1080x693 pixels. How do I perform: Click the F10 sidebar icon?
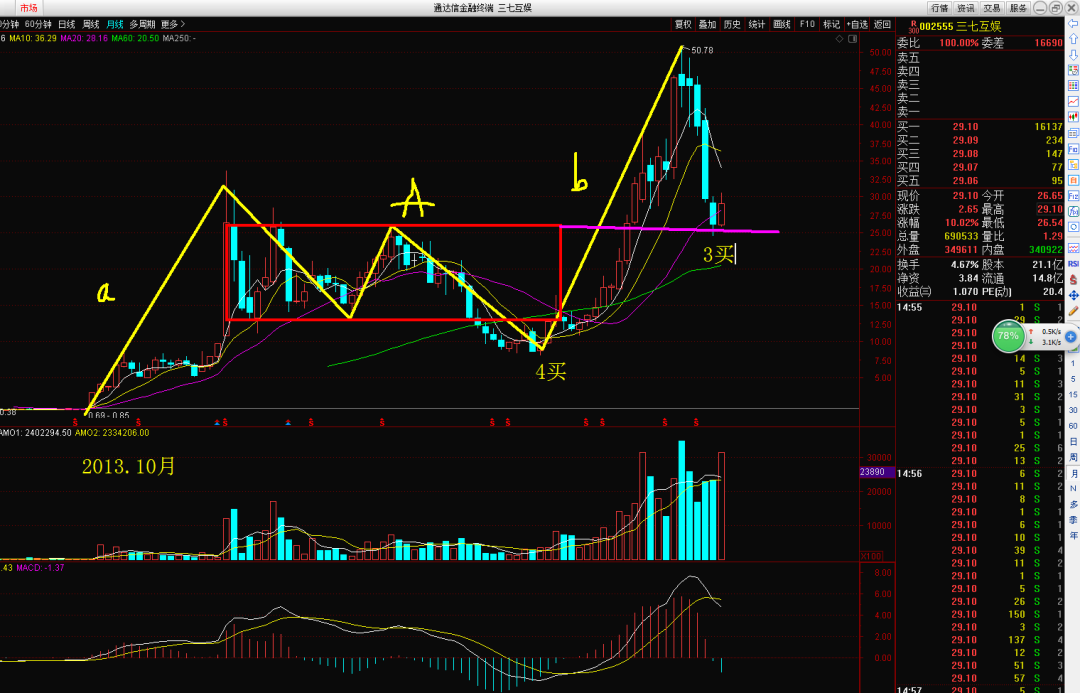1073,147
